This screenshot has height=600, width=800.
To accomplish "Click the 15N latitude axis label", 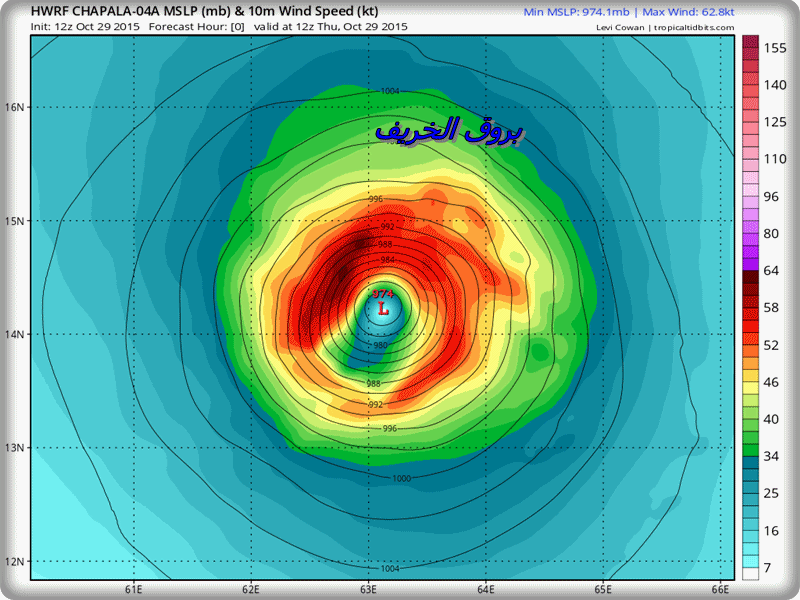I will 15,221.
